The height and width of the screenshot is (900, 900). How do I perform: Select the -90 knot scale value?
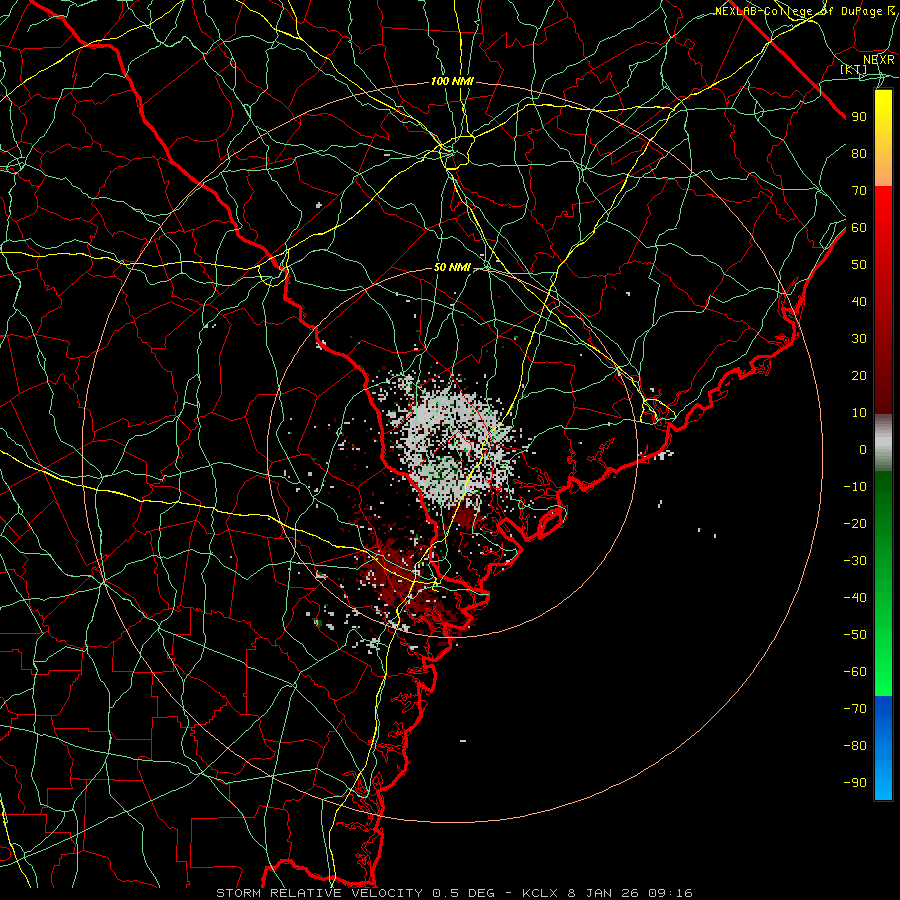(x=855, y=782)
